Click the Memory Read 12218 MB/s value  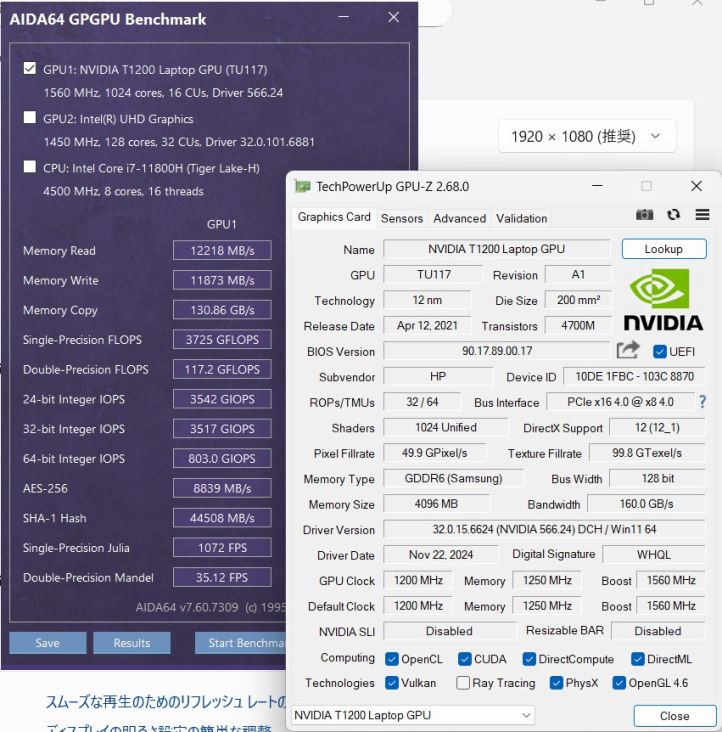222,250
